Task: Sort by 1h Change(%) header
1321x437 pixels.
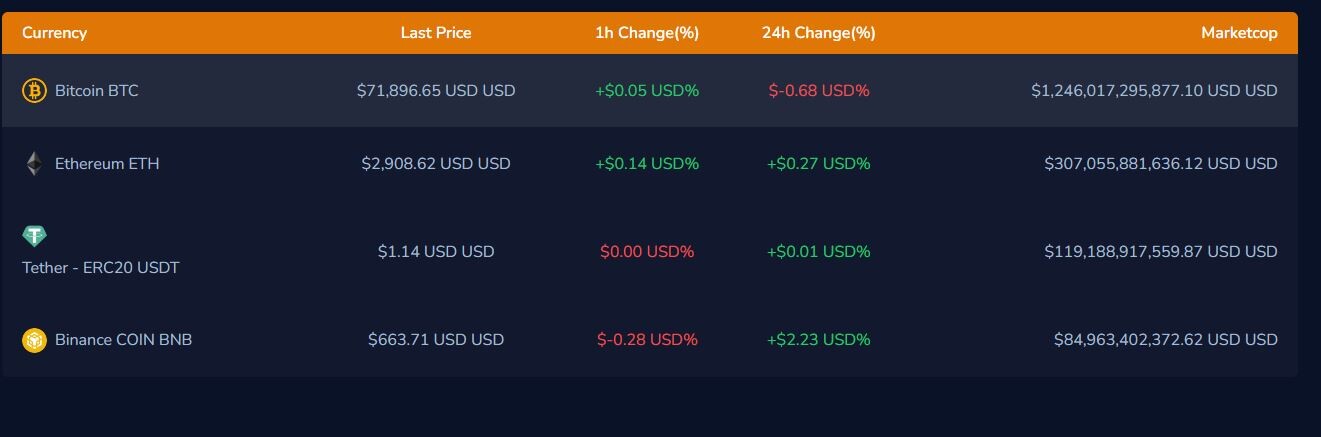Action: 647,33
